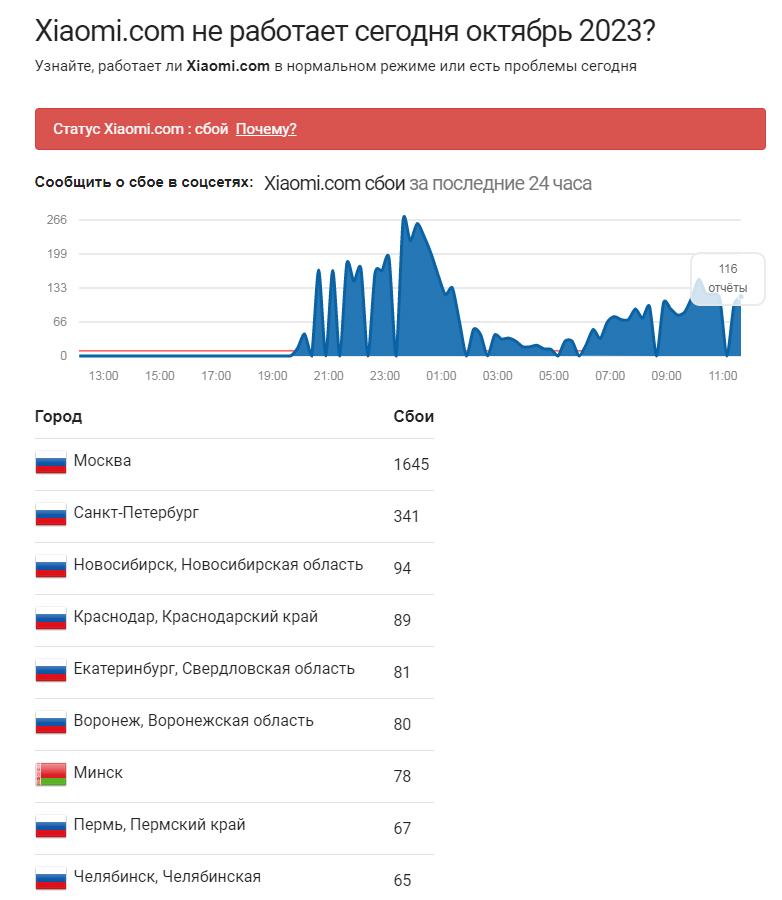
Task: Click the 1645 outage count
Action: click(412, 464)
